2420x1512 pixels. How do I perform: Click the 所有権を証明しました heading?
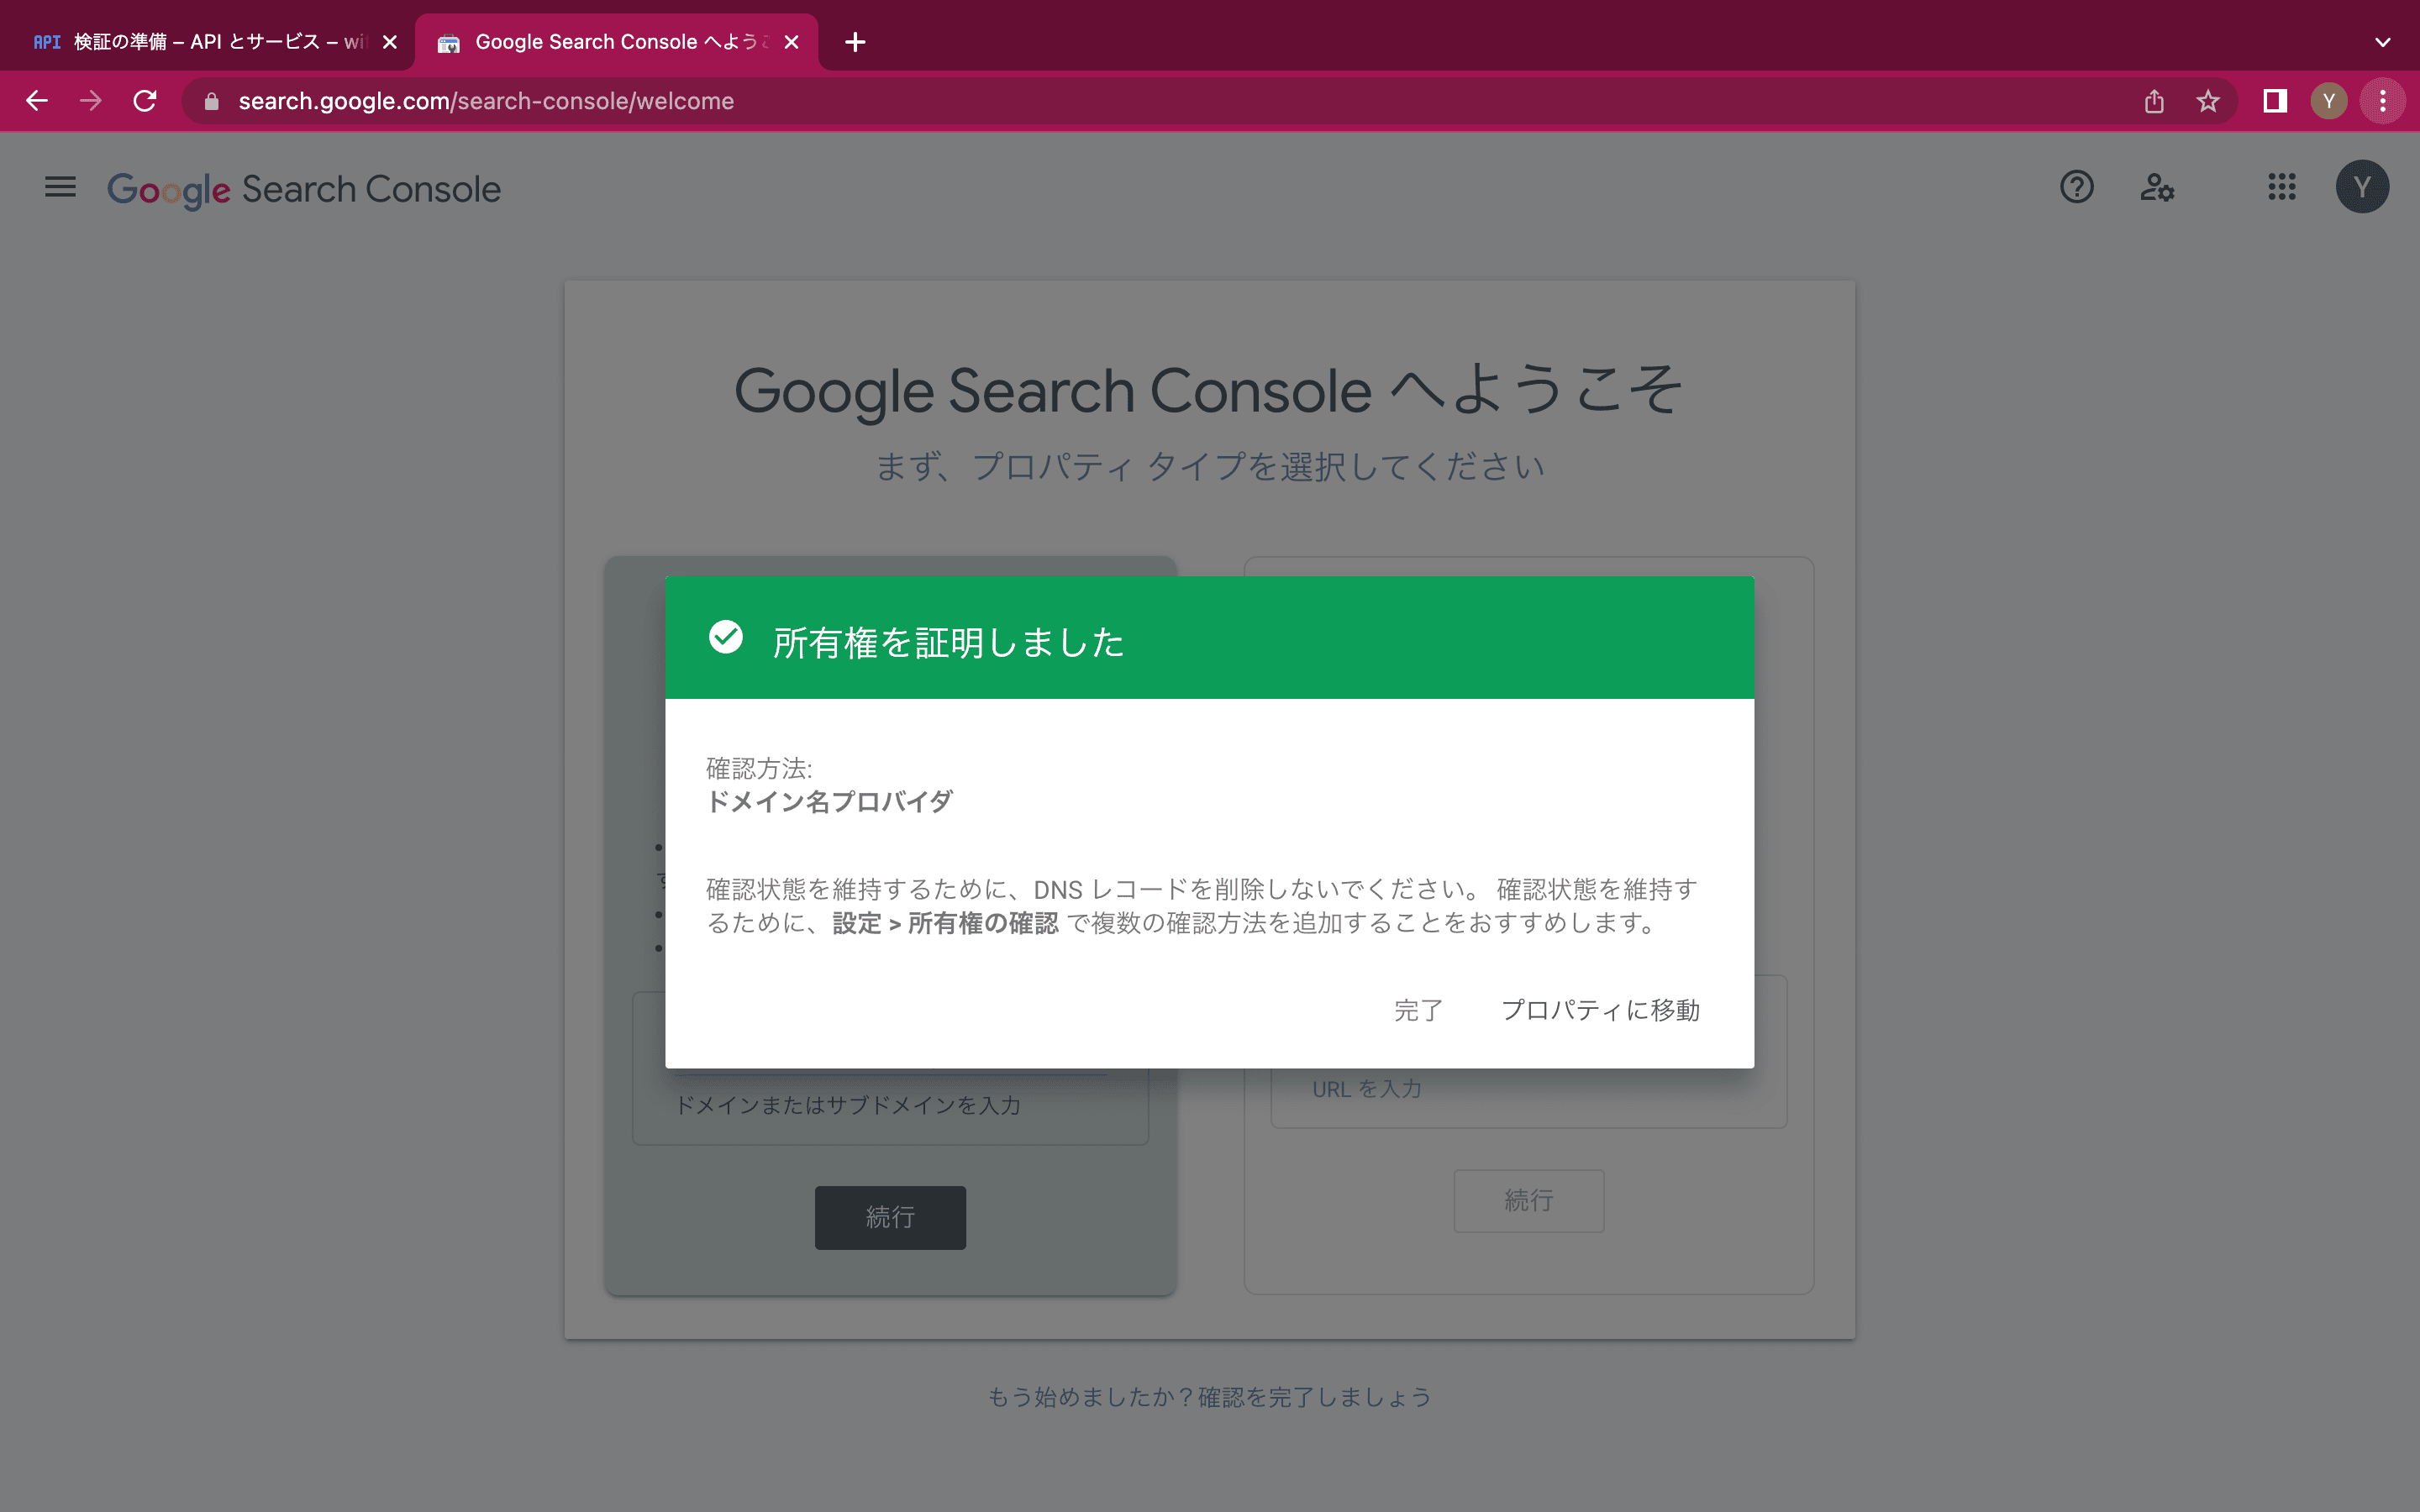click(948, 642)
